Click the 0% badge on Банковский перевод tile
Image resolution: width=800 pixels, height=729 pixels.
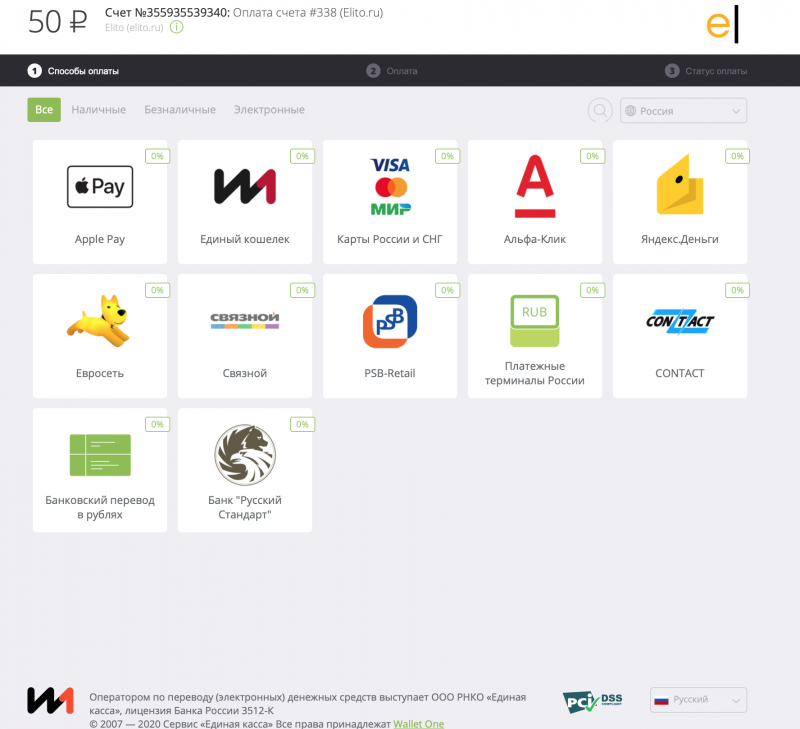point(157,424)
